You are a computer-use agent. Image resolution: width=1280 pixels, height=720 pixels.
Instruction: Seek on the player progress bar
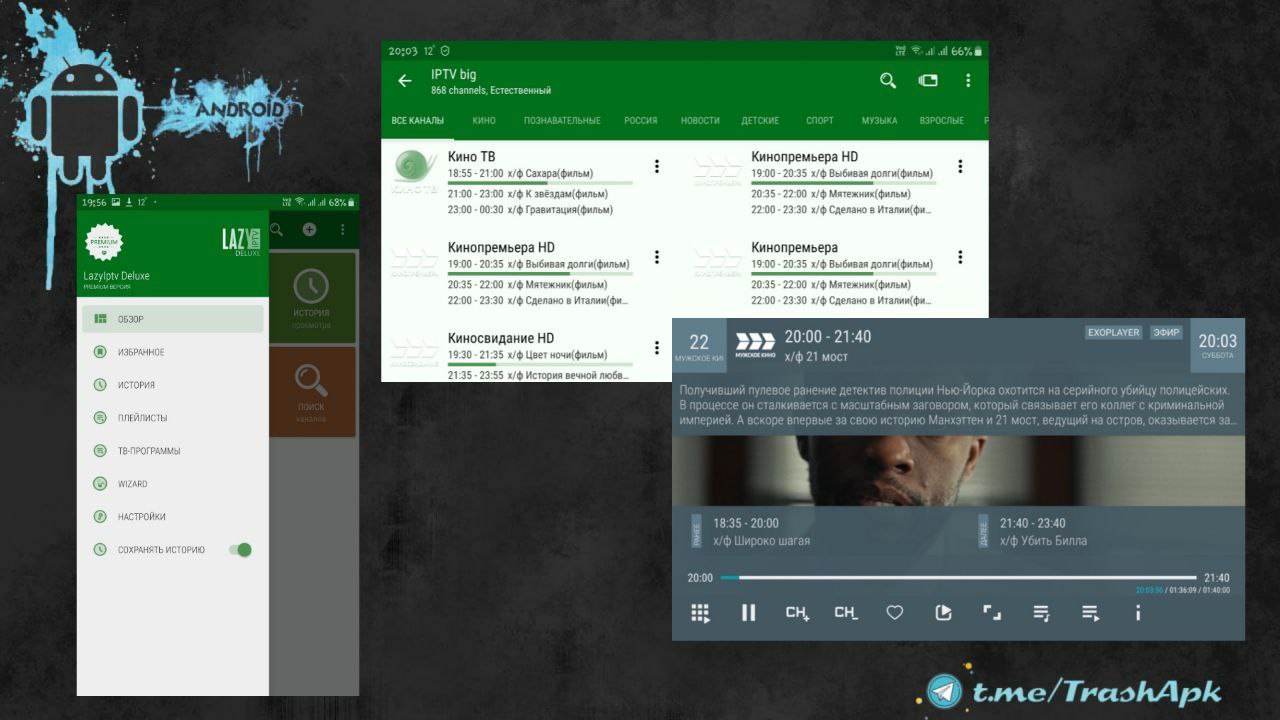(959, 578)
